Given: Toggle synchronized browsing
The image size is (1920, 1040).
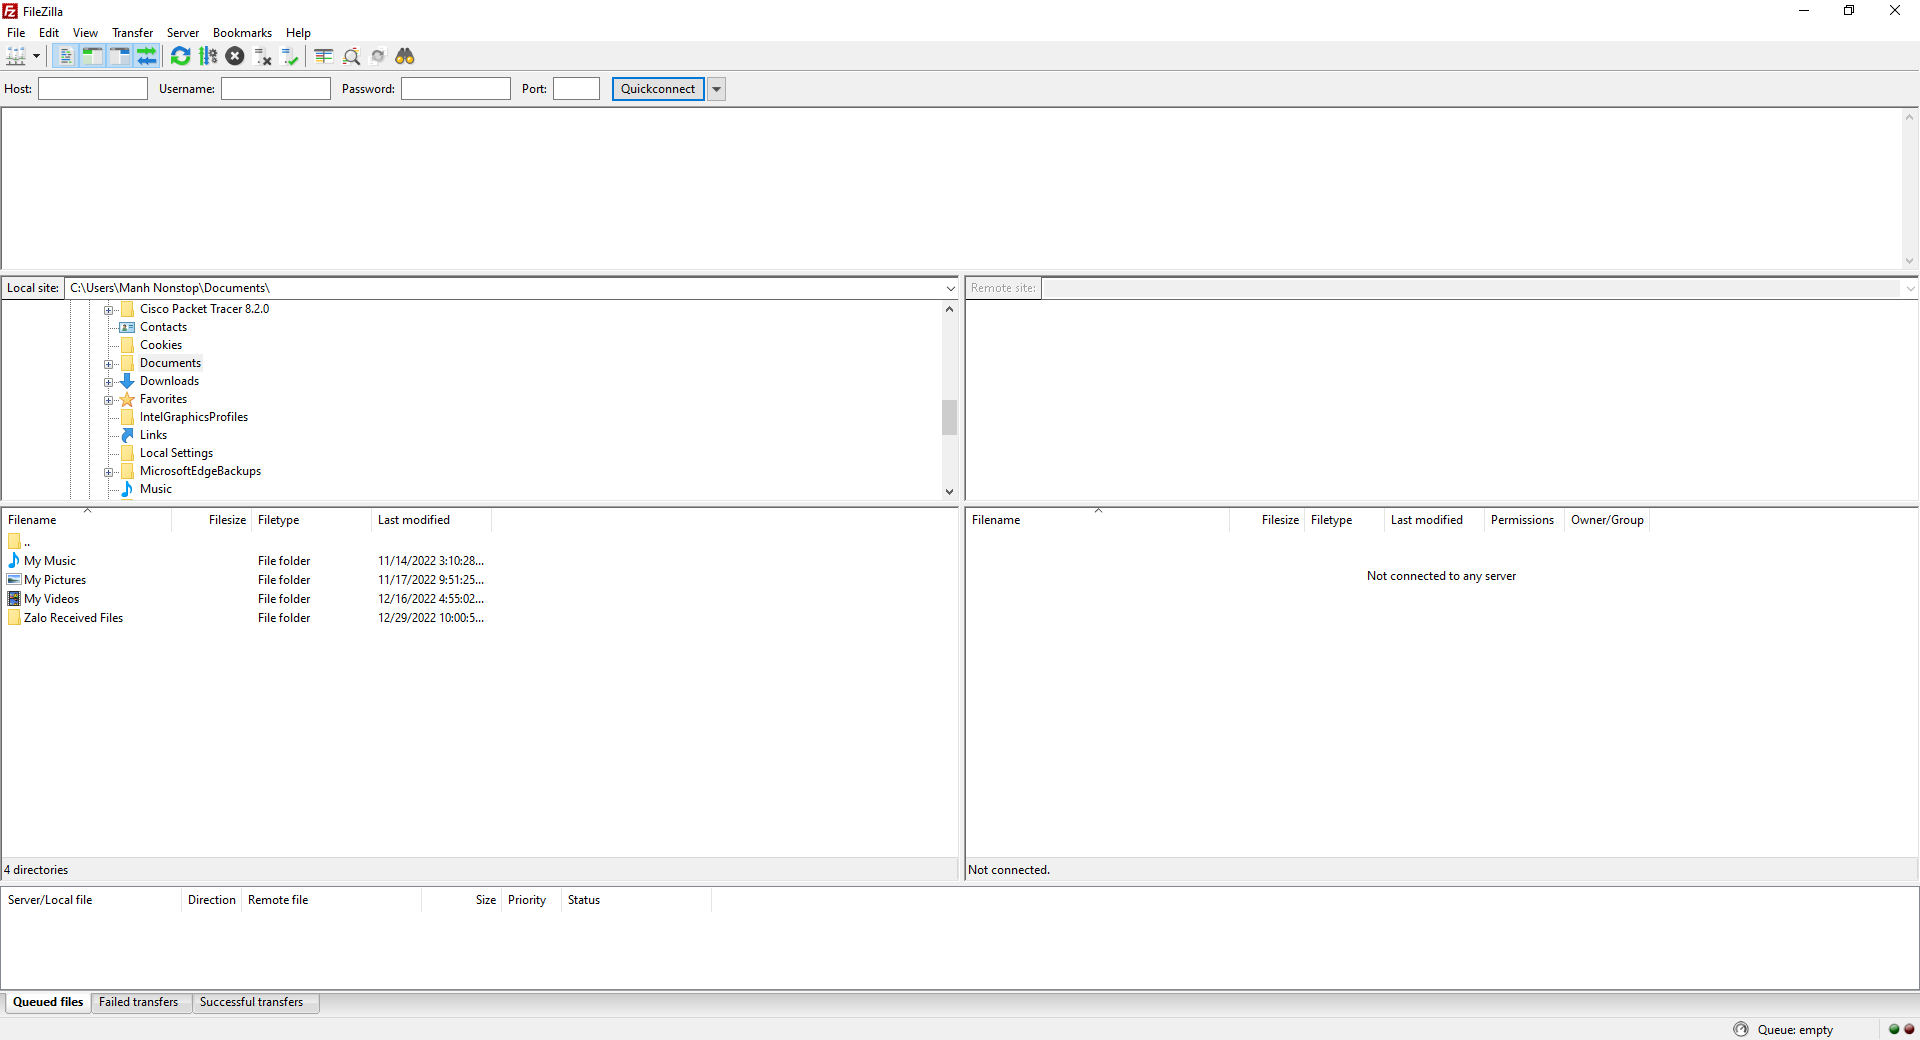Looking at the screenshot, I should click(378, 56).
